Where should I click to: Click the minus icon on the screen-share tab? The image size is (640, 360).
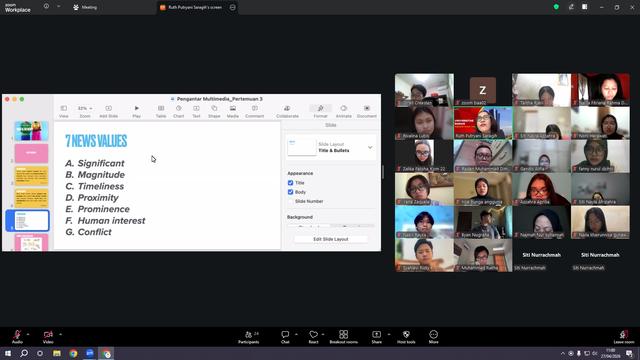click(233, 7)
